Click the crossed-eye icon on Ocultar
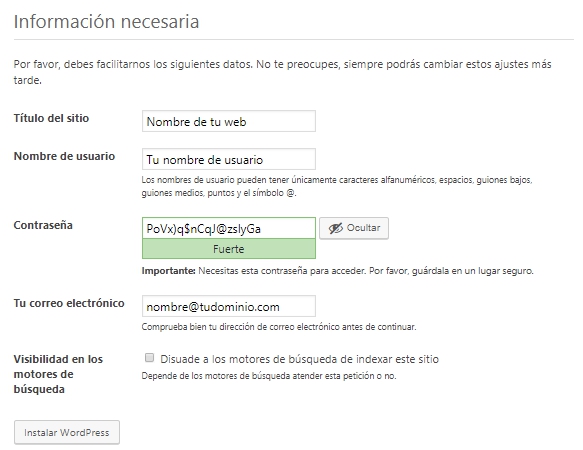Screen dimensions: 583x450 (335, 228)
